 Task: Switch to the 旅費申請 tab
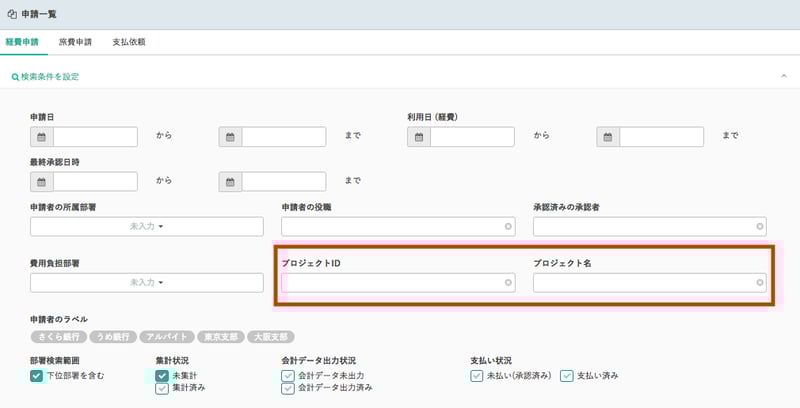point(75,42)
